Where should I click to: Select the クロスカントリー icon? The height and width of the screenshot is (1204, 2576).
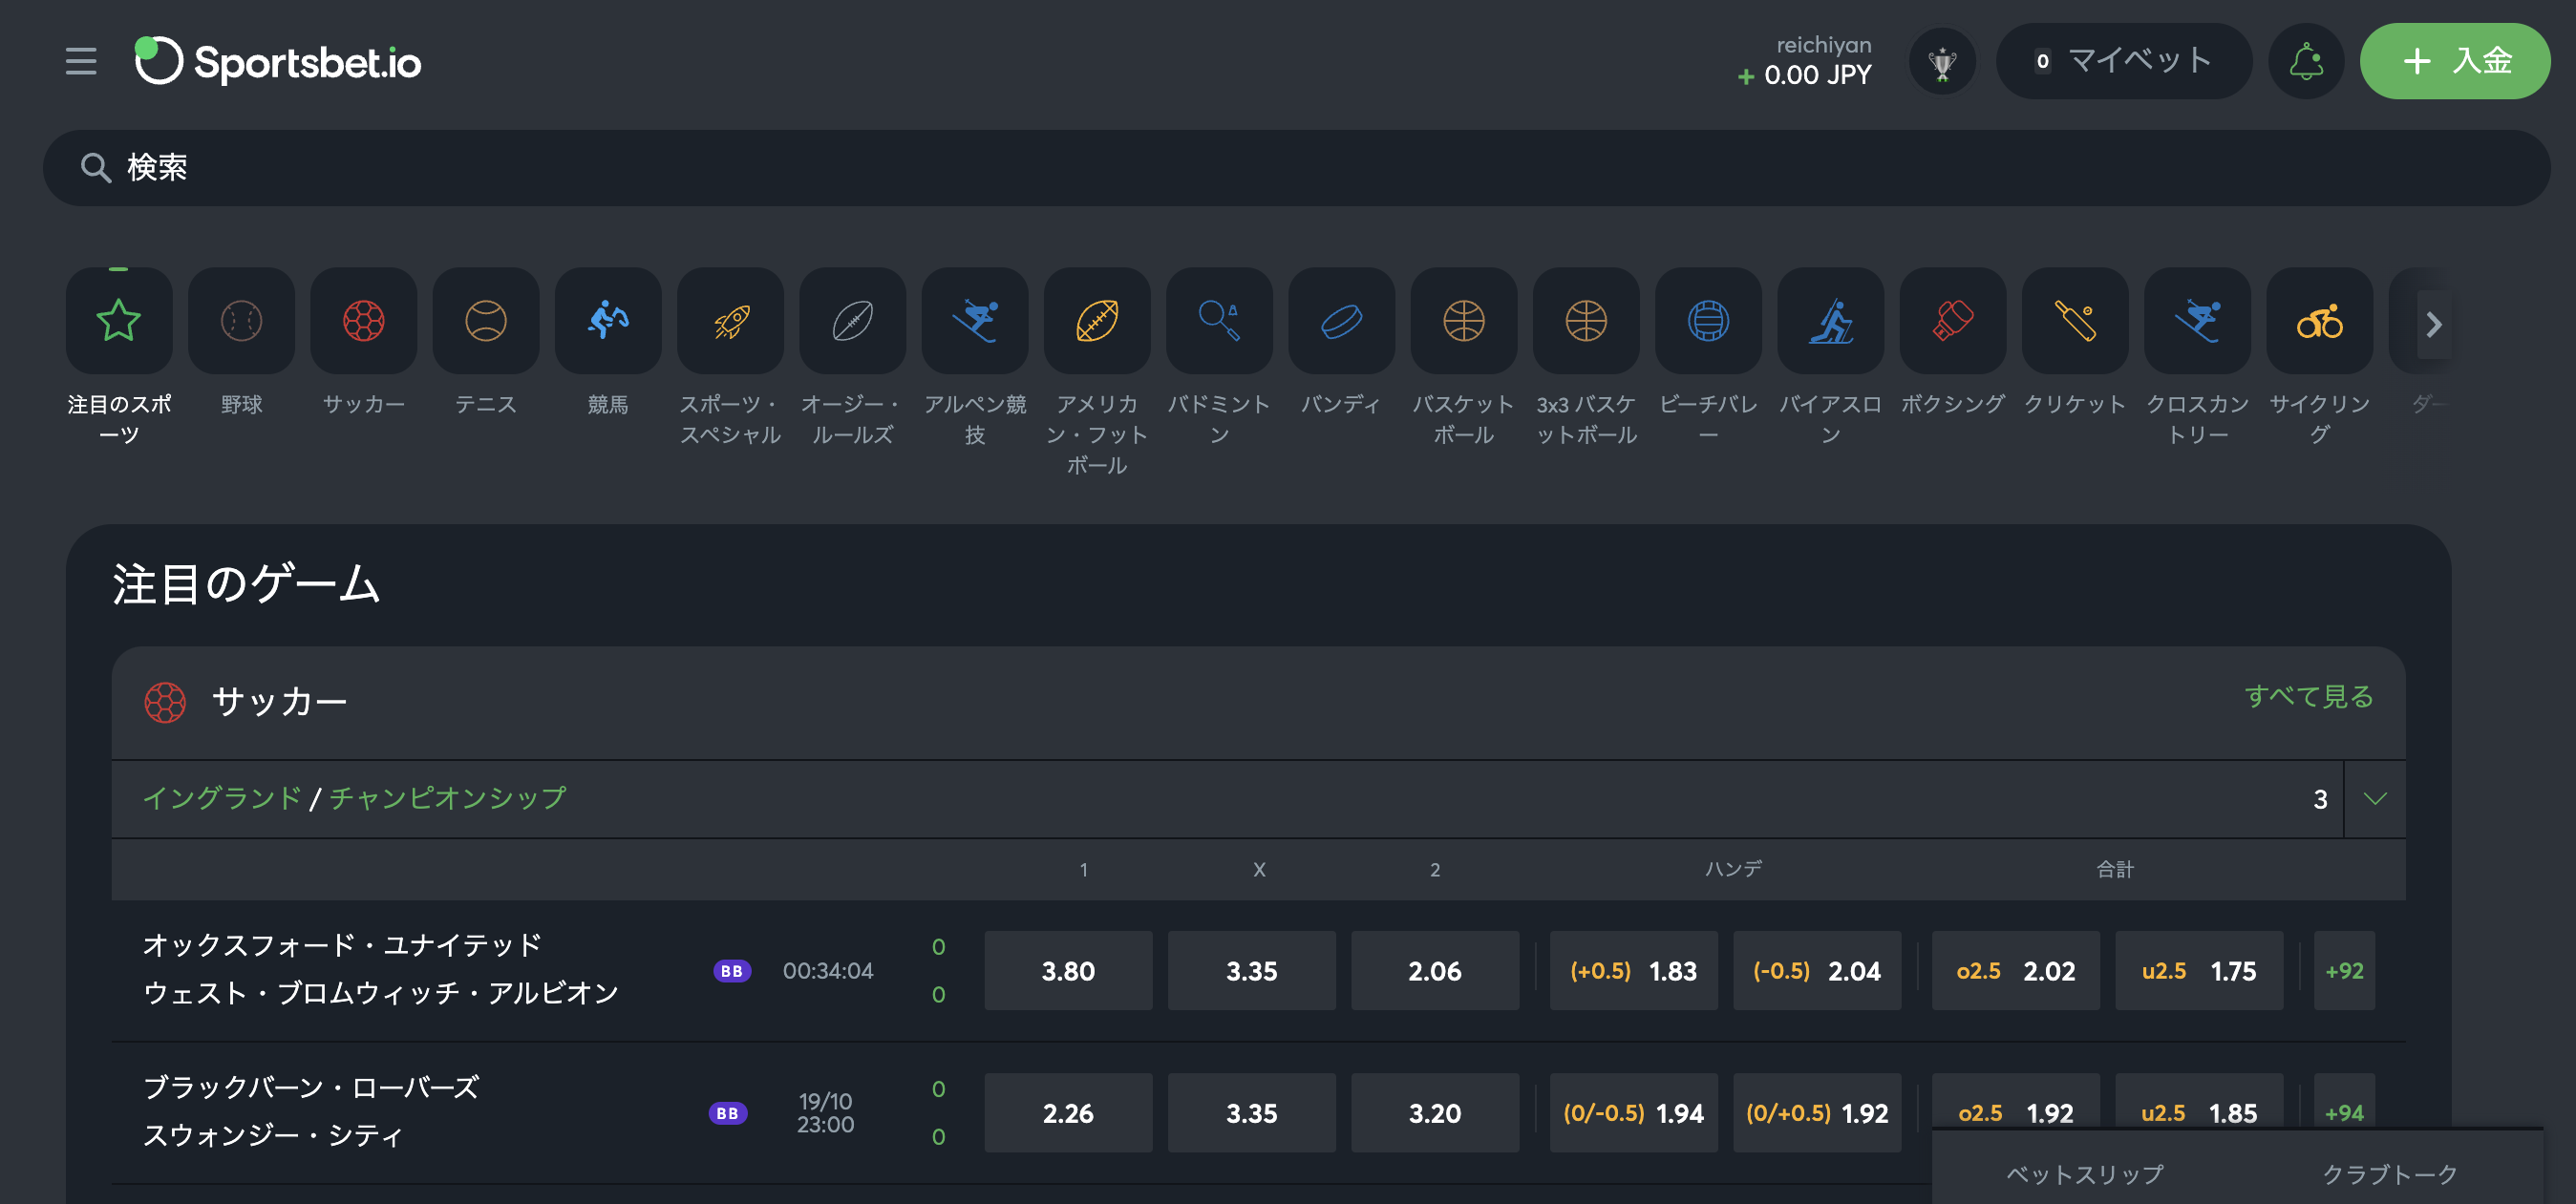coord(2198,321)
